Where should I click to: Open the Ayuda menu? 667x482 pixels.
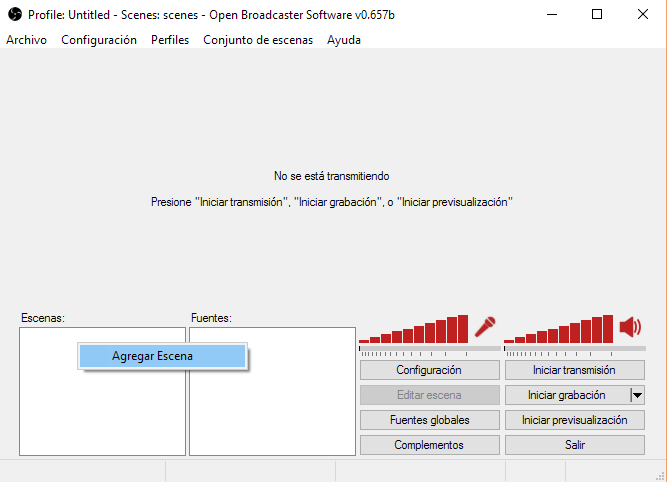coord(344,40)
